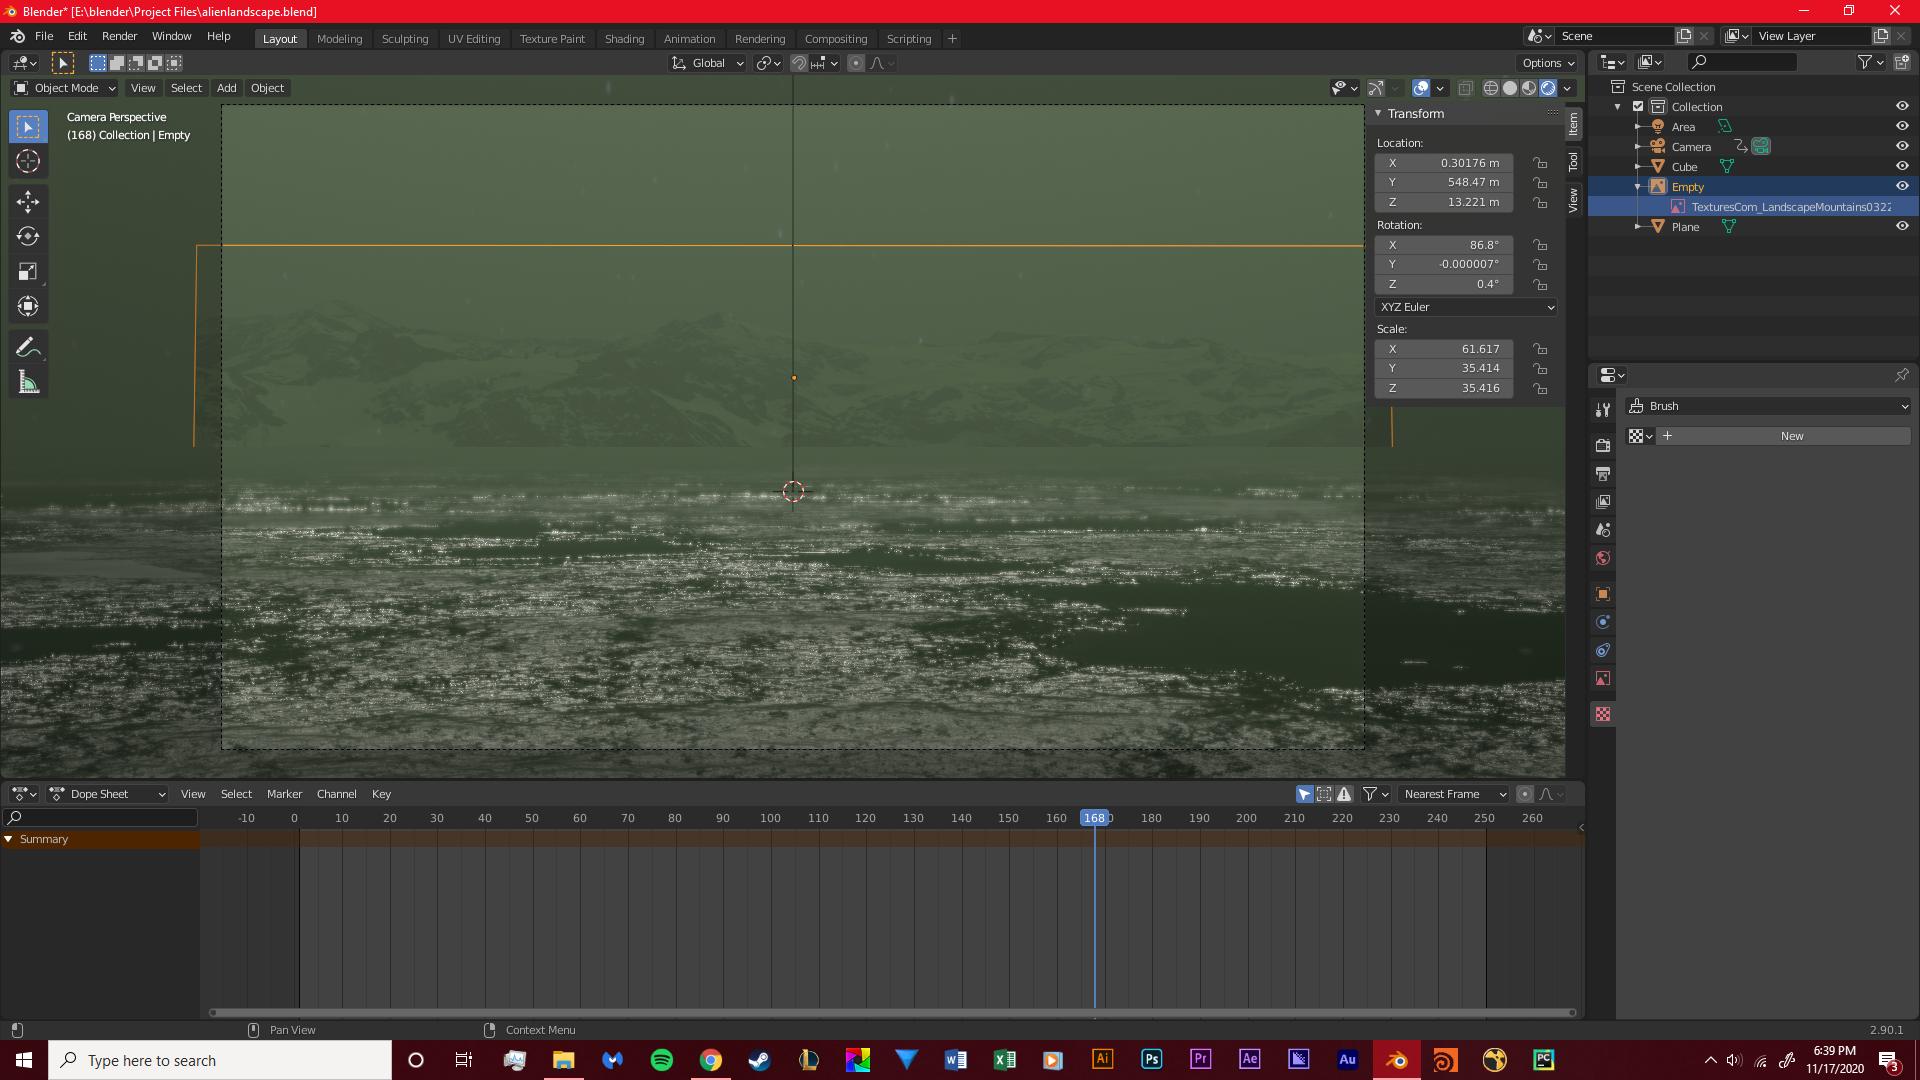Switch to the Sculpting workspace tab
1920x1080 pixels.
(405, 37)
